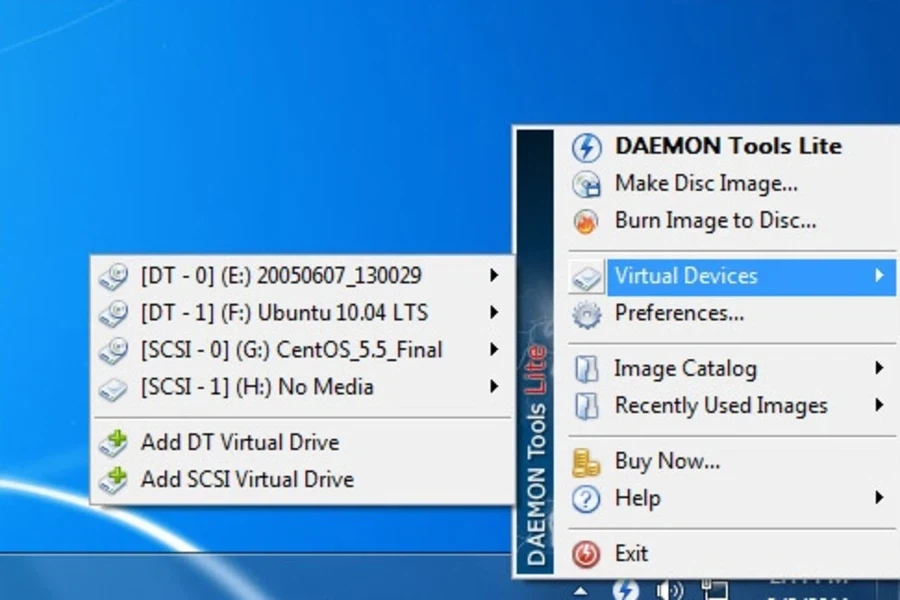The image size is (900, 600).
Task: Select the Virtual Devices menu item
Action: point(686,276)
